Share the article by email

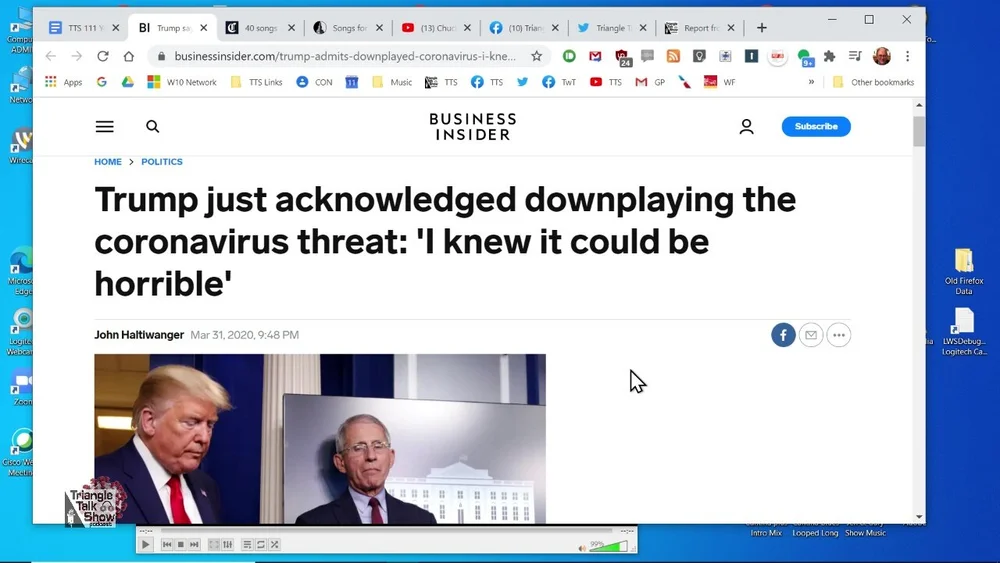point(811,335)
